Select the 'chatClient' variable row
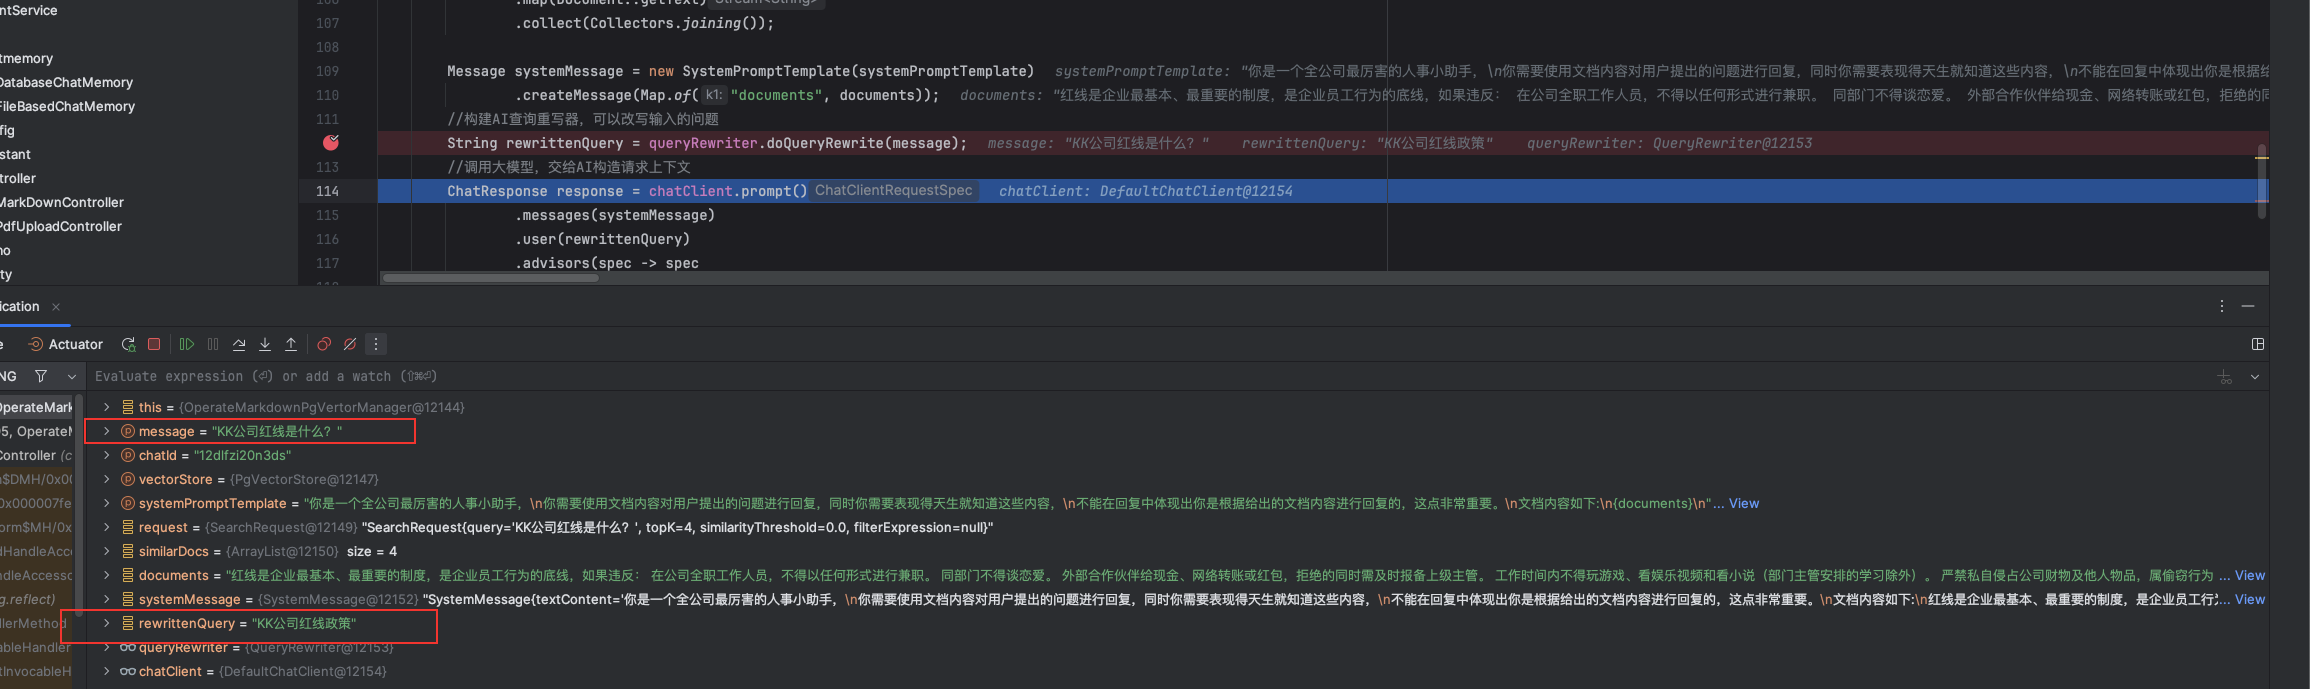This screenshot has width=2310, height=689. coord(1175,671)
